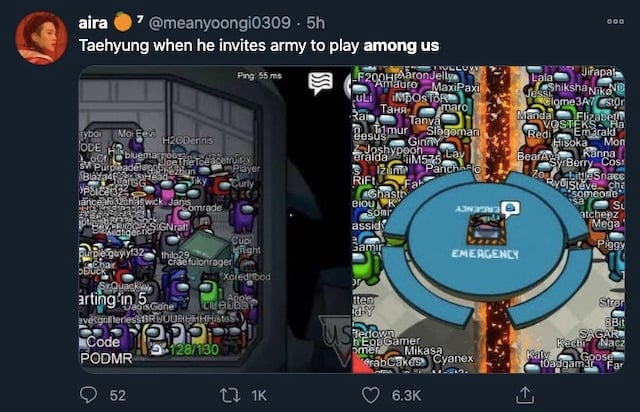Open the share upload icon
The image size is (640, 412).
click(525, 395)
